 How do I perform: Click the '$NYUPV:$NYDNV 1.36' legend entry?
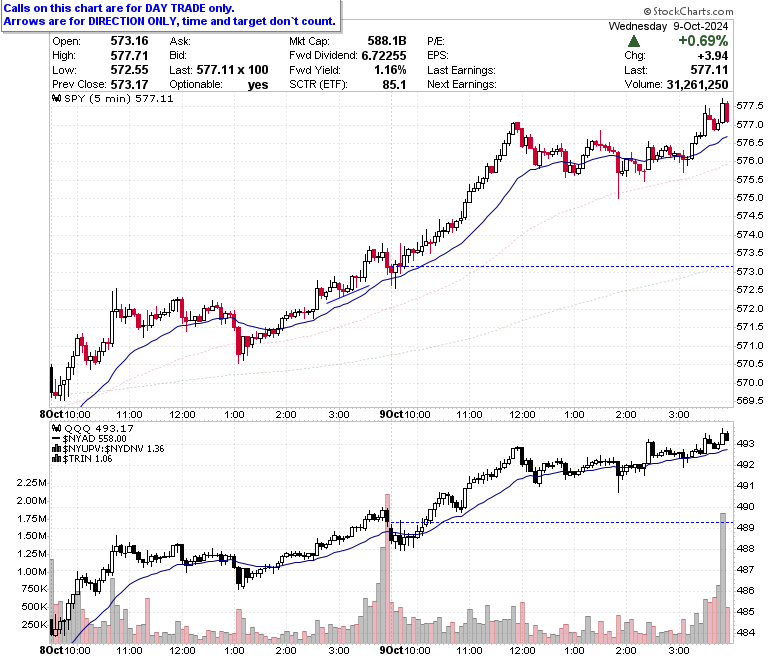tap(113, 449)
